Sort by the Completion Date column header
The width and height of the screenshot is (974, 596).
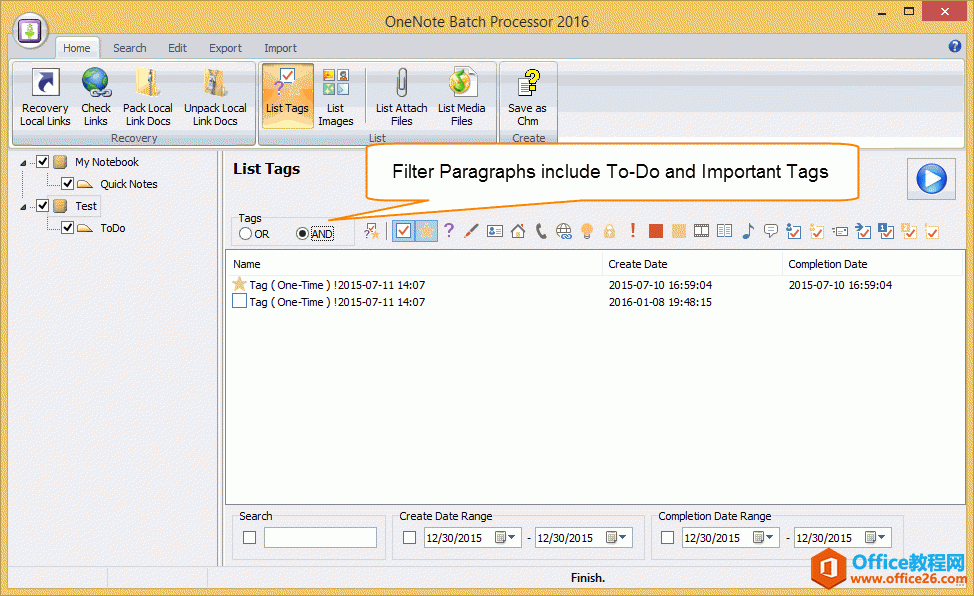827,264
